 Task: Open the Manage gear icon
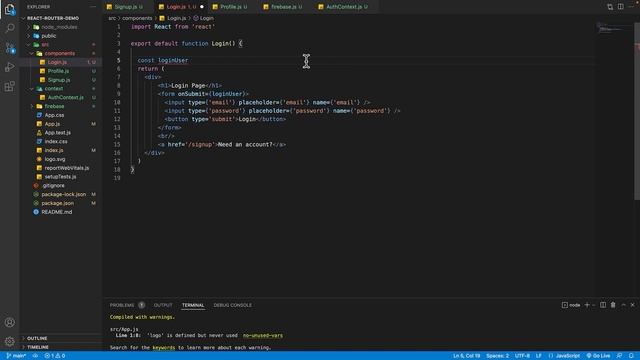pyautogui.click(x=9, y=341)
